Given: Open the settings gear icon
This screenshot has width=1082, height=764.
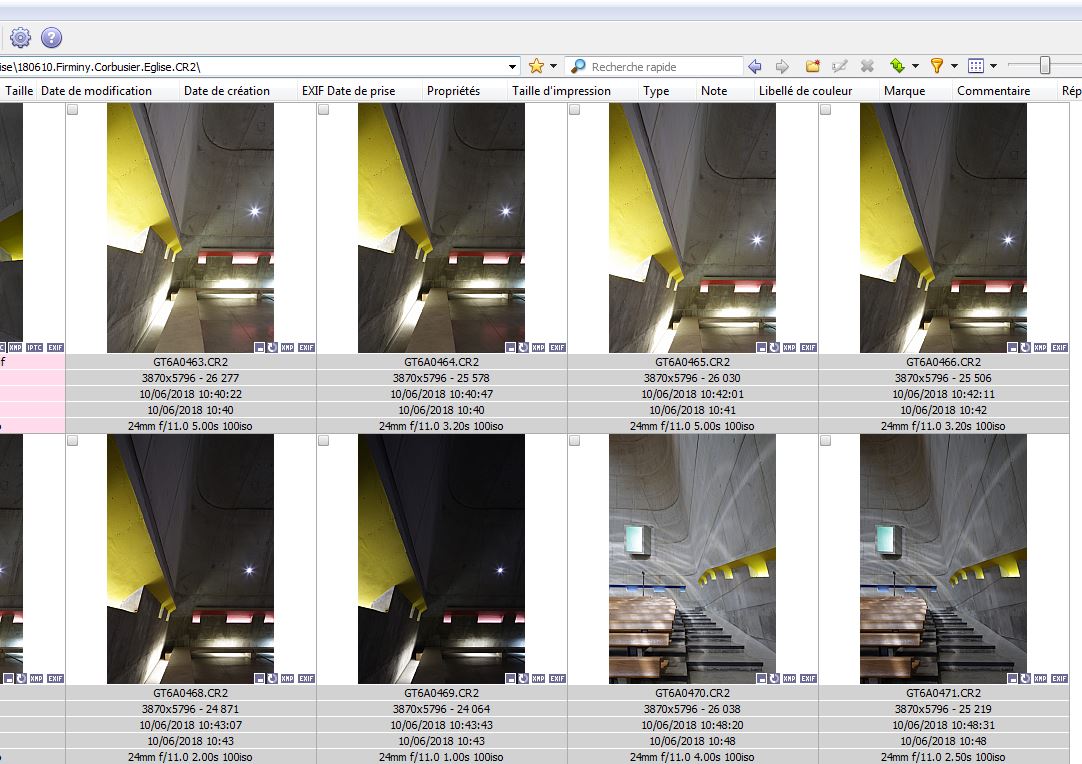Looking at the screenshot, I should coord(21,38).
